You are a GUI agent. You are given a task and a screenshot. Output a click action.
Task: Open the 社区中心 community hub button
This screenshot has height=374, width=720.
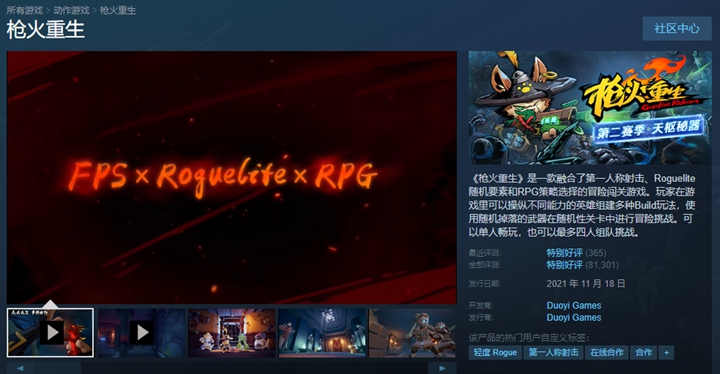coord(677,28)
